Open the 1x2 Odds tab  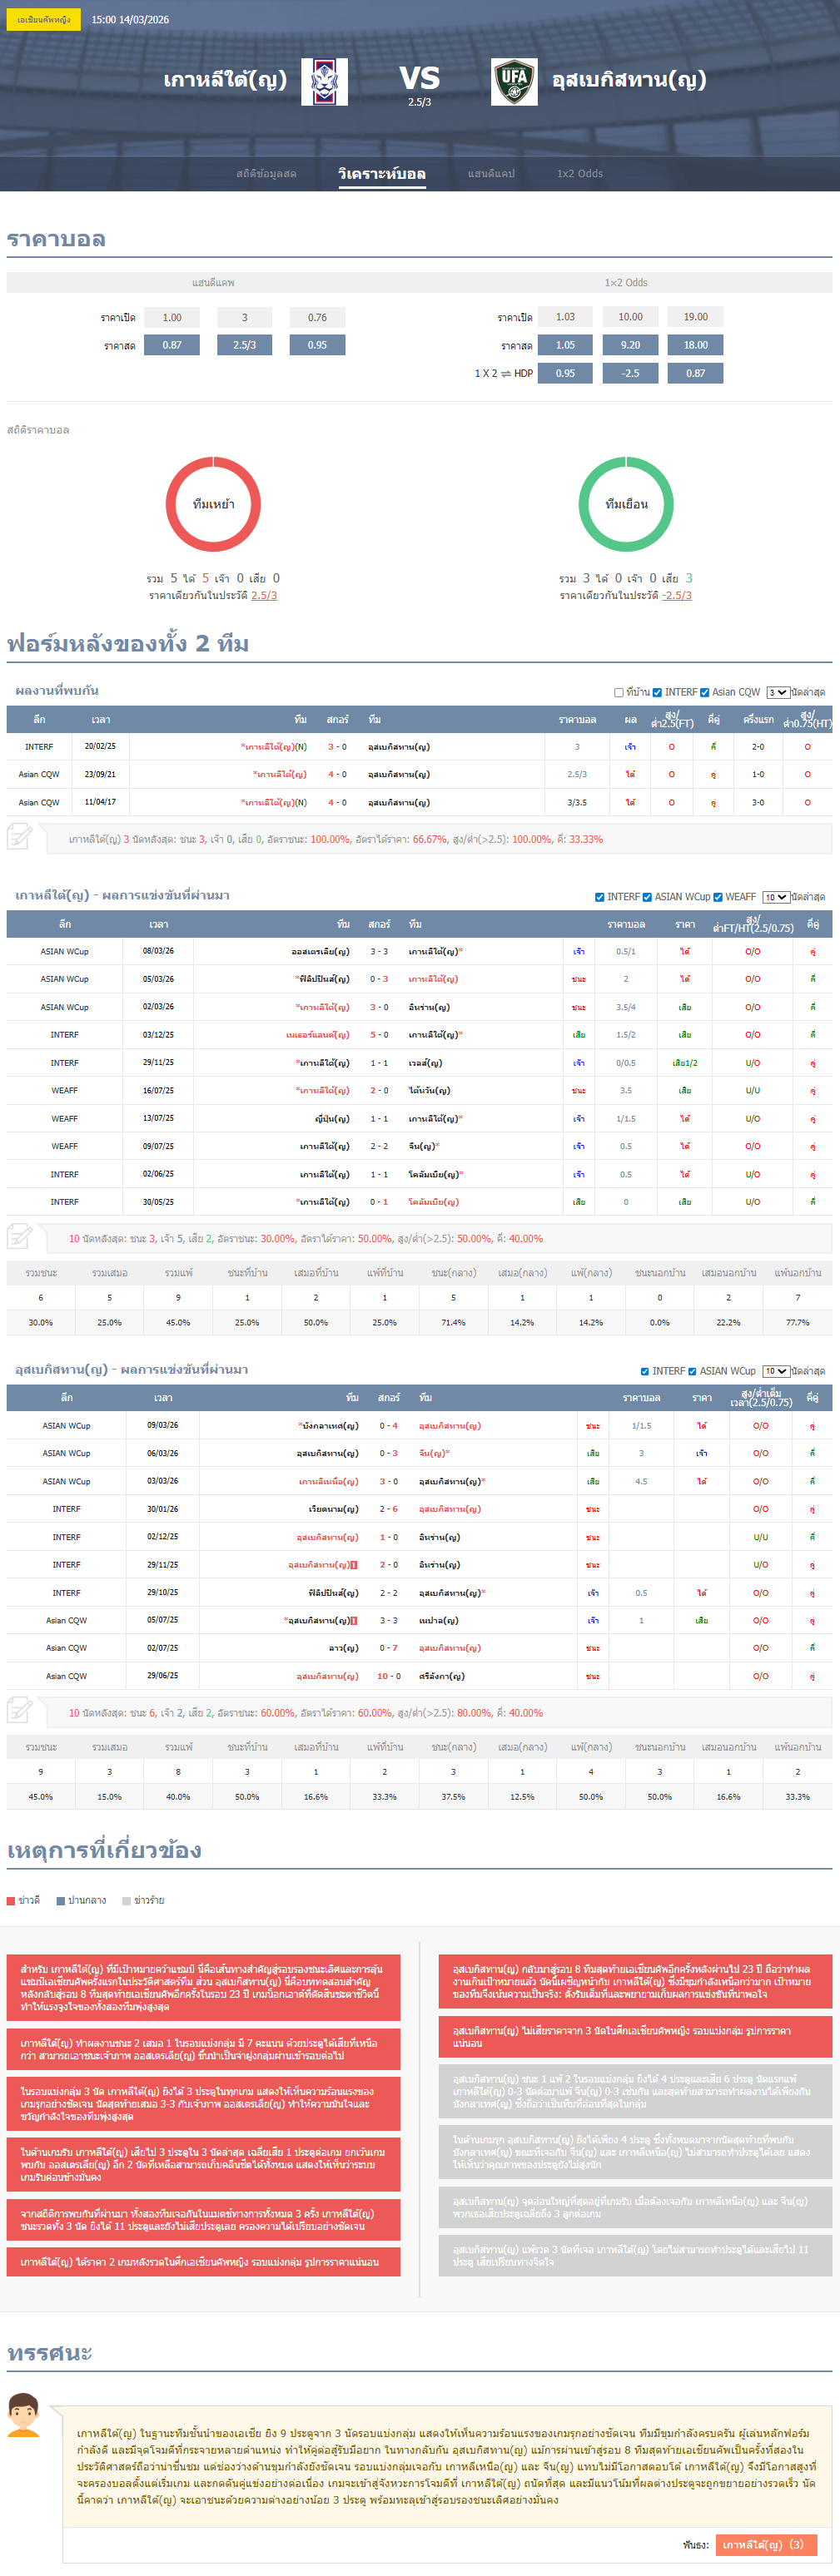580,174
